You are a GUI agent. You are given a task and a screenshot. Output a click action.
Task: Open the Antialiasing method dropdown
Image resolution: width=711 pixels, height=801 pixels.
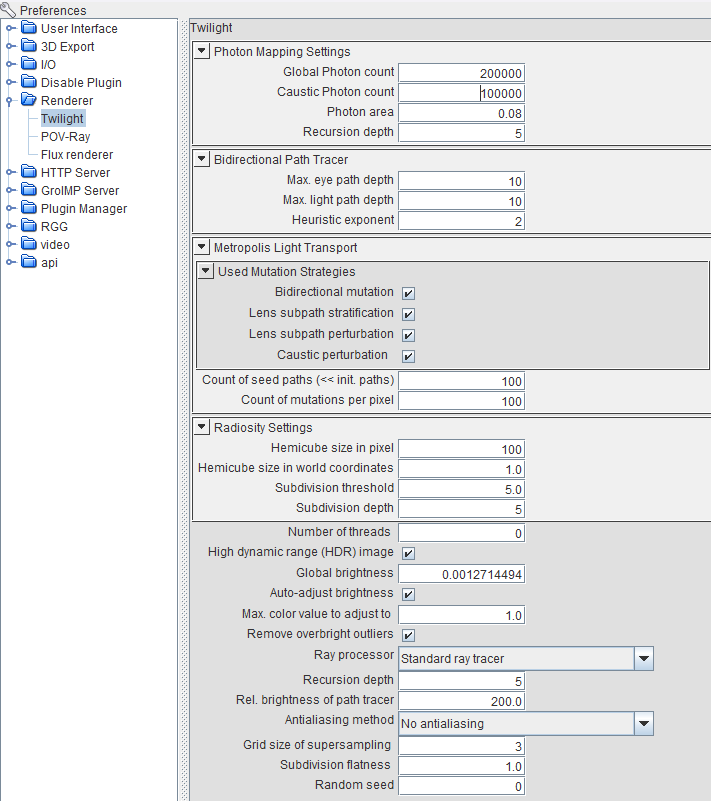coord(644,722)
